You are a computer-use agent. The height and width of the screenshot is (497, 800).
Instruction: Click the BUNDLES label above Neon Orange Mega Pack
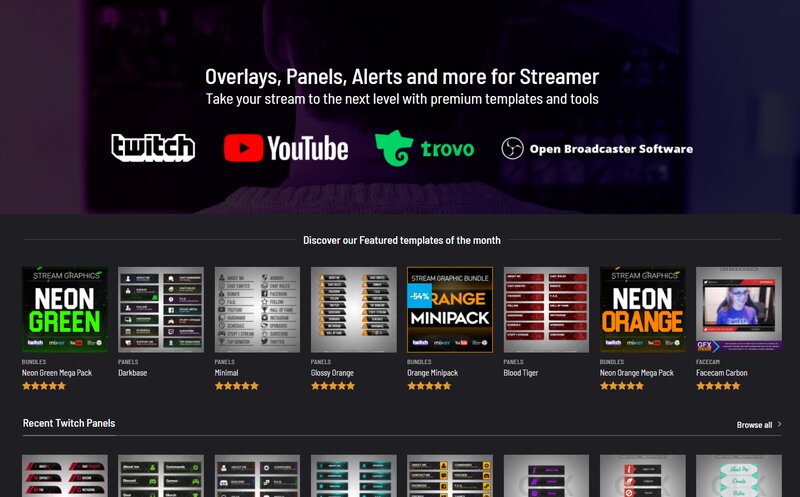click(612, 362)
